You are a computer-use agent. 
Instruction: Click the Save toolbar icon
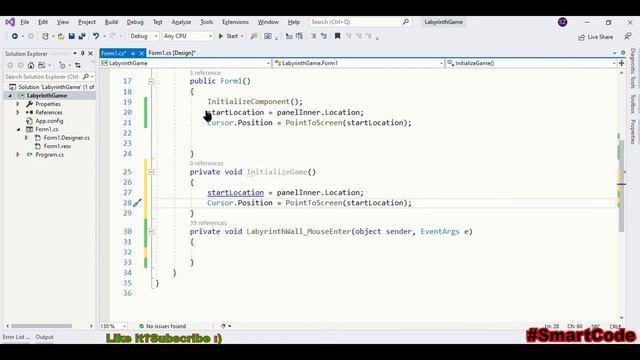coord(71,36)
